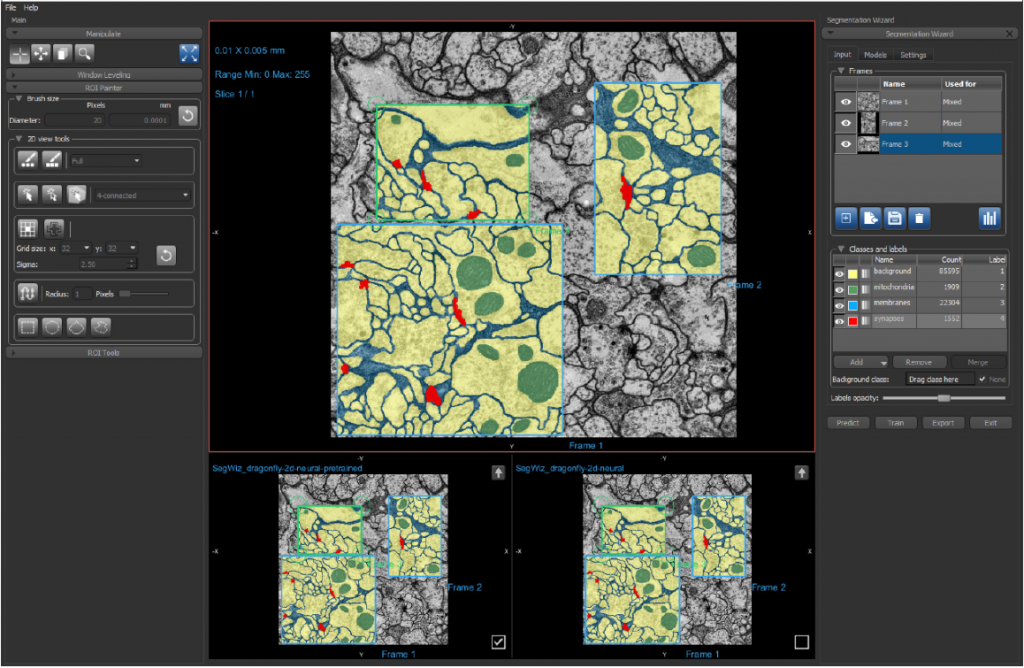This screenshot has width=1024, height=668.
Task: Click the Train button
Action: [895, 422]
